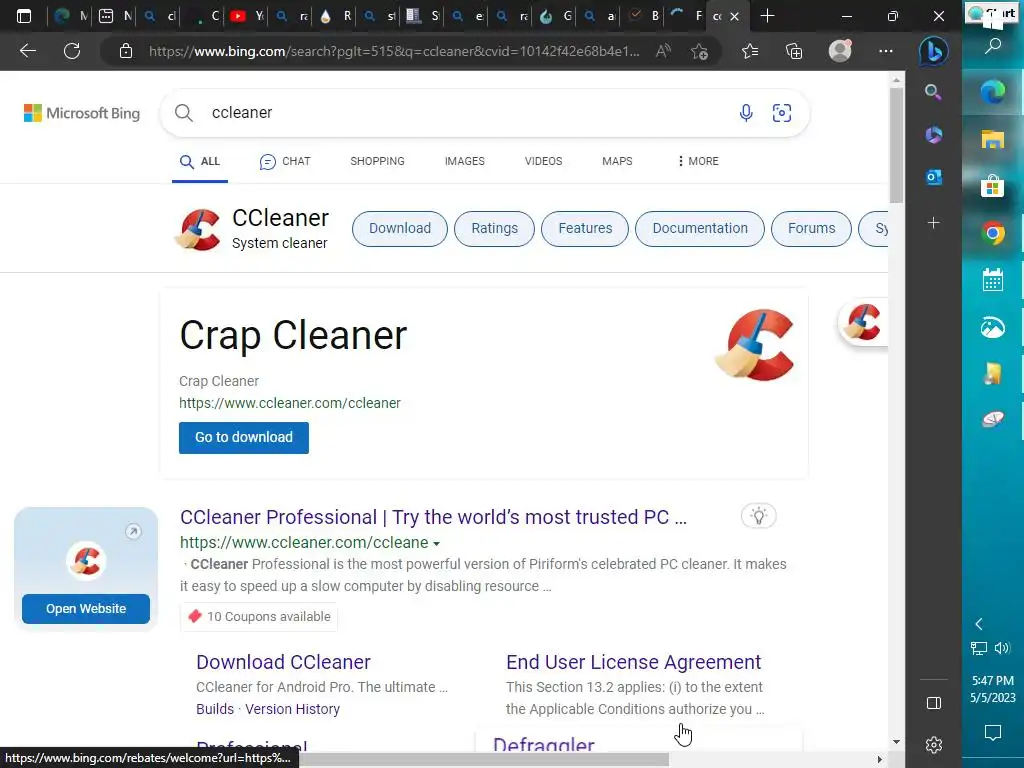This screenshot has height=768, width=1024.
Task: Open the Download CCleaner link
Action: coord(283,662)
